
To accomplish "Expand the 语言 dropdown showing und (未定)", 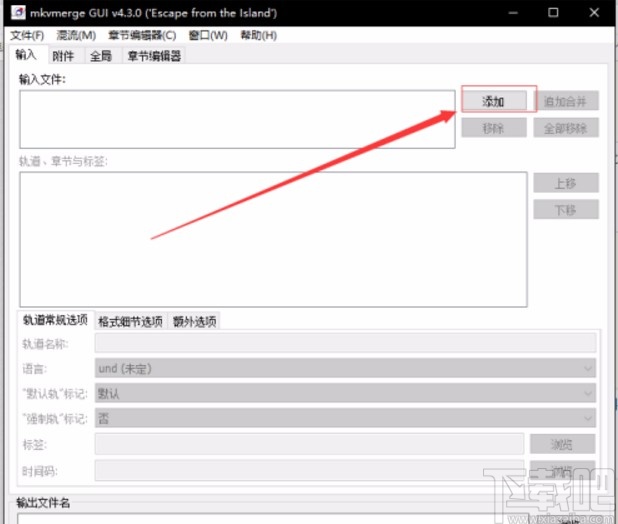I will [x=345, y=368].
